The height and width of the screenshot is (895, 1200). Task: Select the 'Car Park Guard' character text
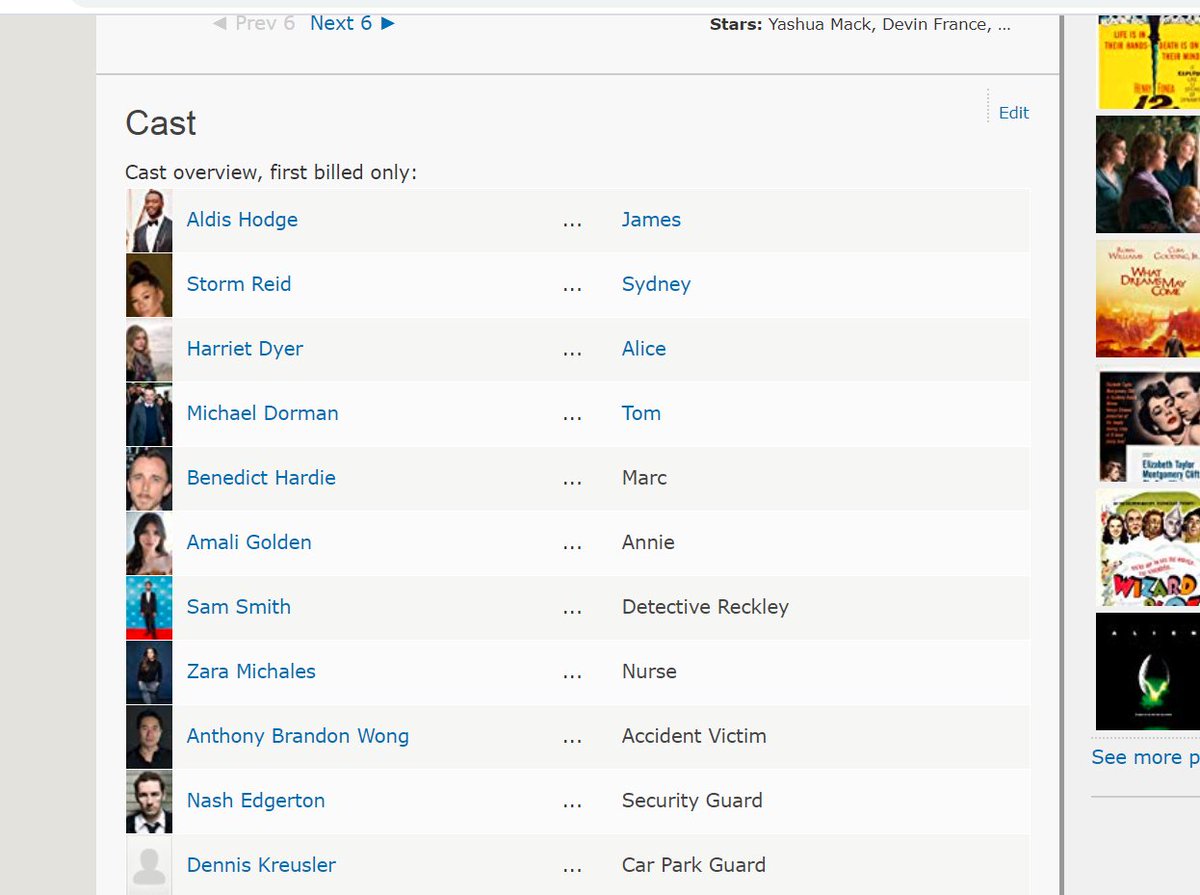point(694,865)
